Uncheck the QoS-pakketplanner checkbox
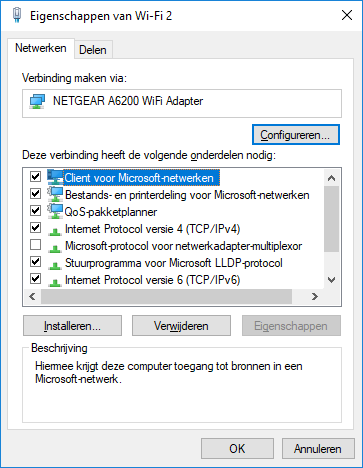The width and height of the screenshot is (363, 468). [35, 211]
